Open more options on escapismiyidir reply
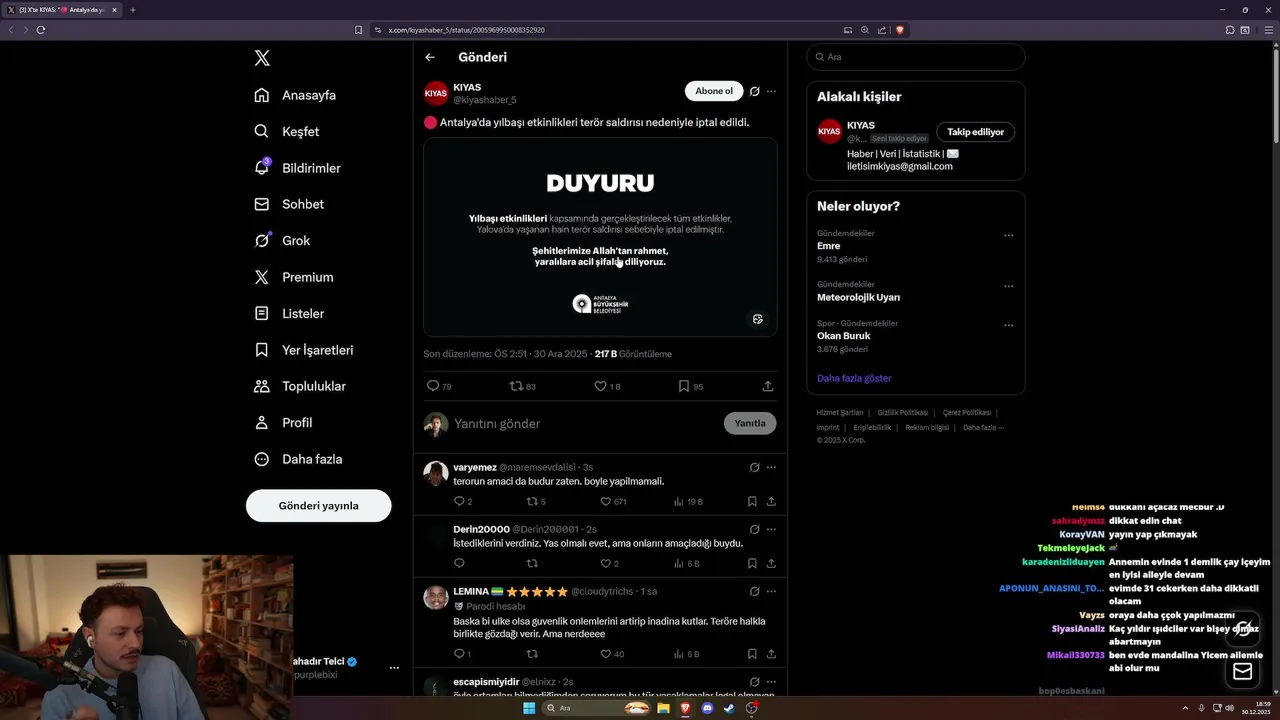 pyautogui.click(x=771, y=681)
